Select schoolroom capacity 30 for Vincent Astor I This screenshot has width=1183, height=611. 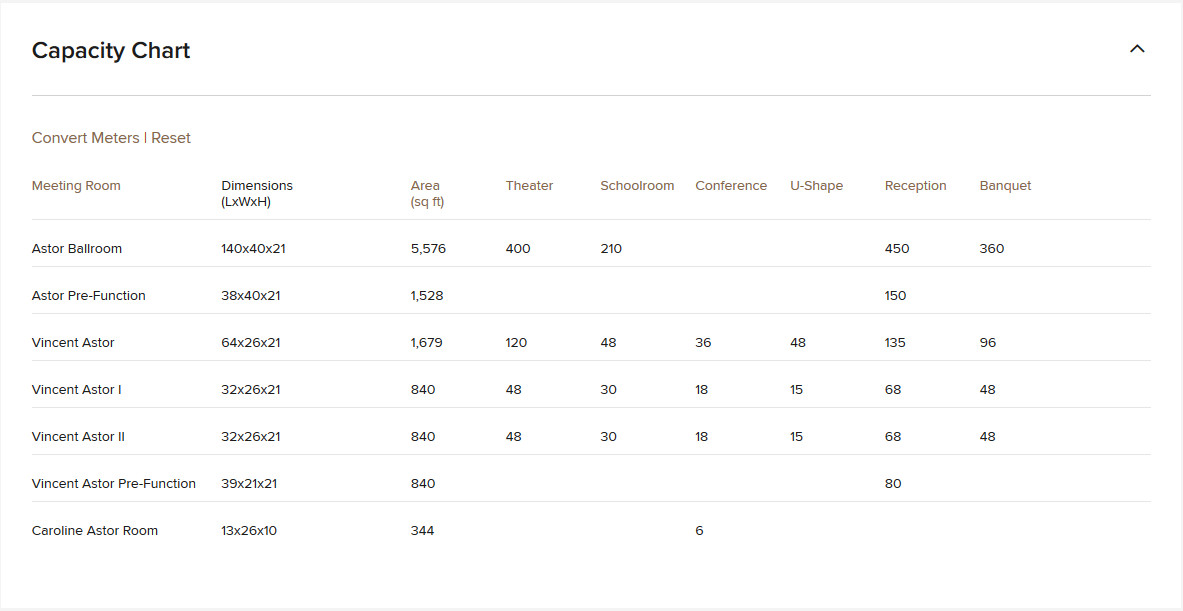[608, 390]
